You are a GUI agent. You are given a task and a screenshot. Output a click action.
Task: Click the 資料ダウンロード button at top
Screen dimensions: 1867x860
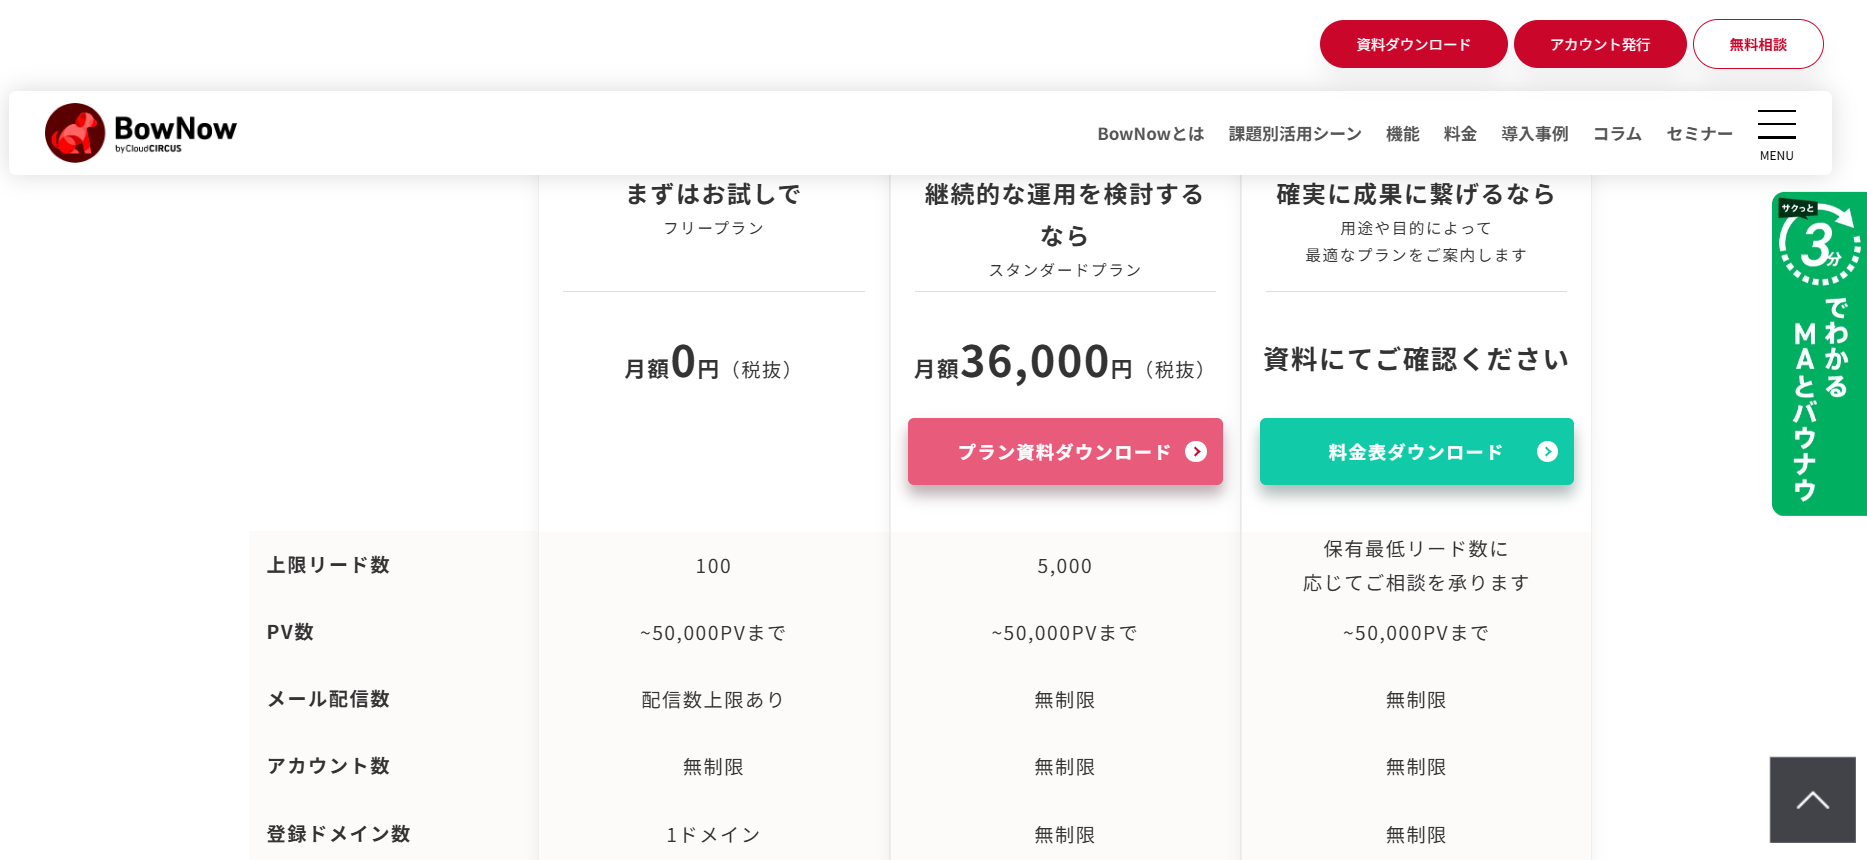point(1413,44)
